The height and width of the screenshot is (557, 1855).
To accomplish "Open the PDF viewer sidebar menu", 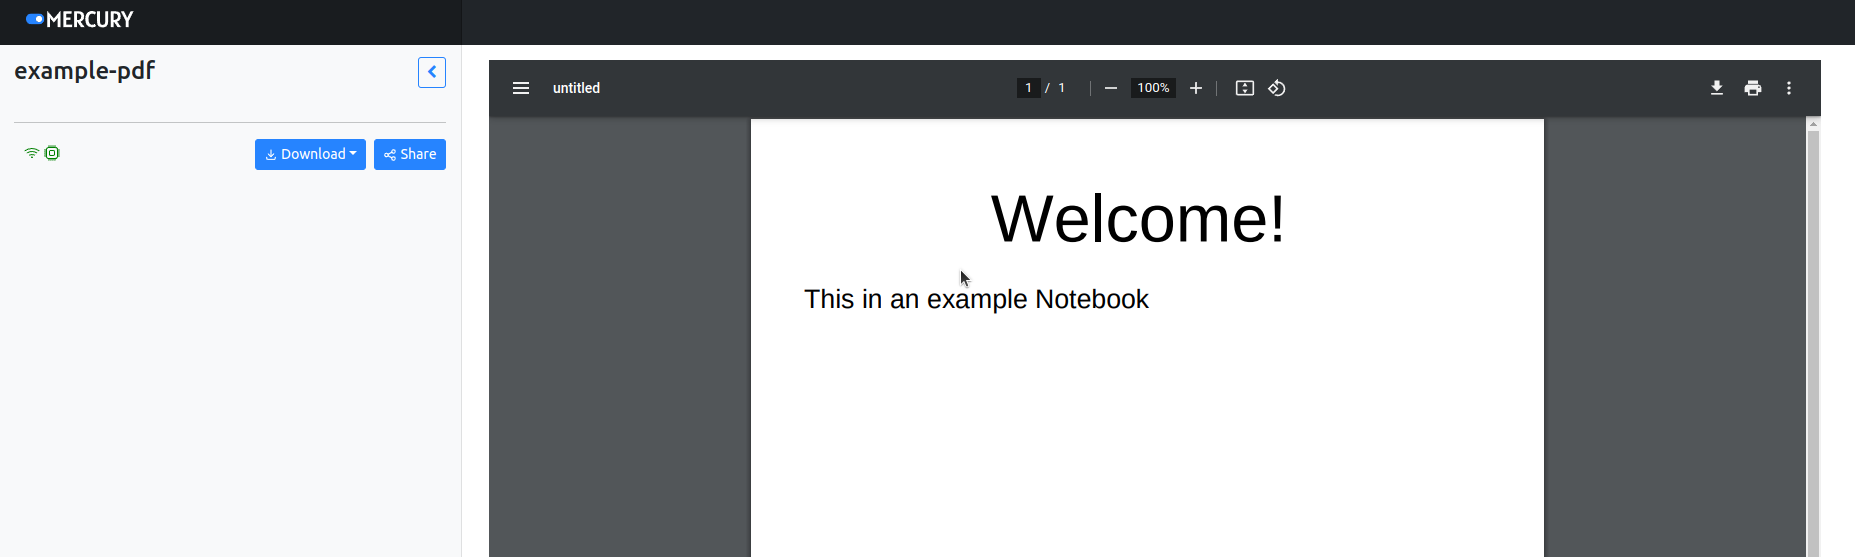I will (x=521, y=88).
